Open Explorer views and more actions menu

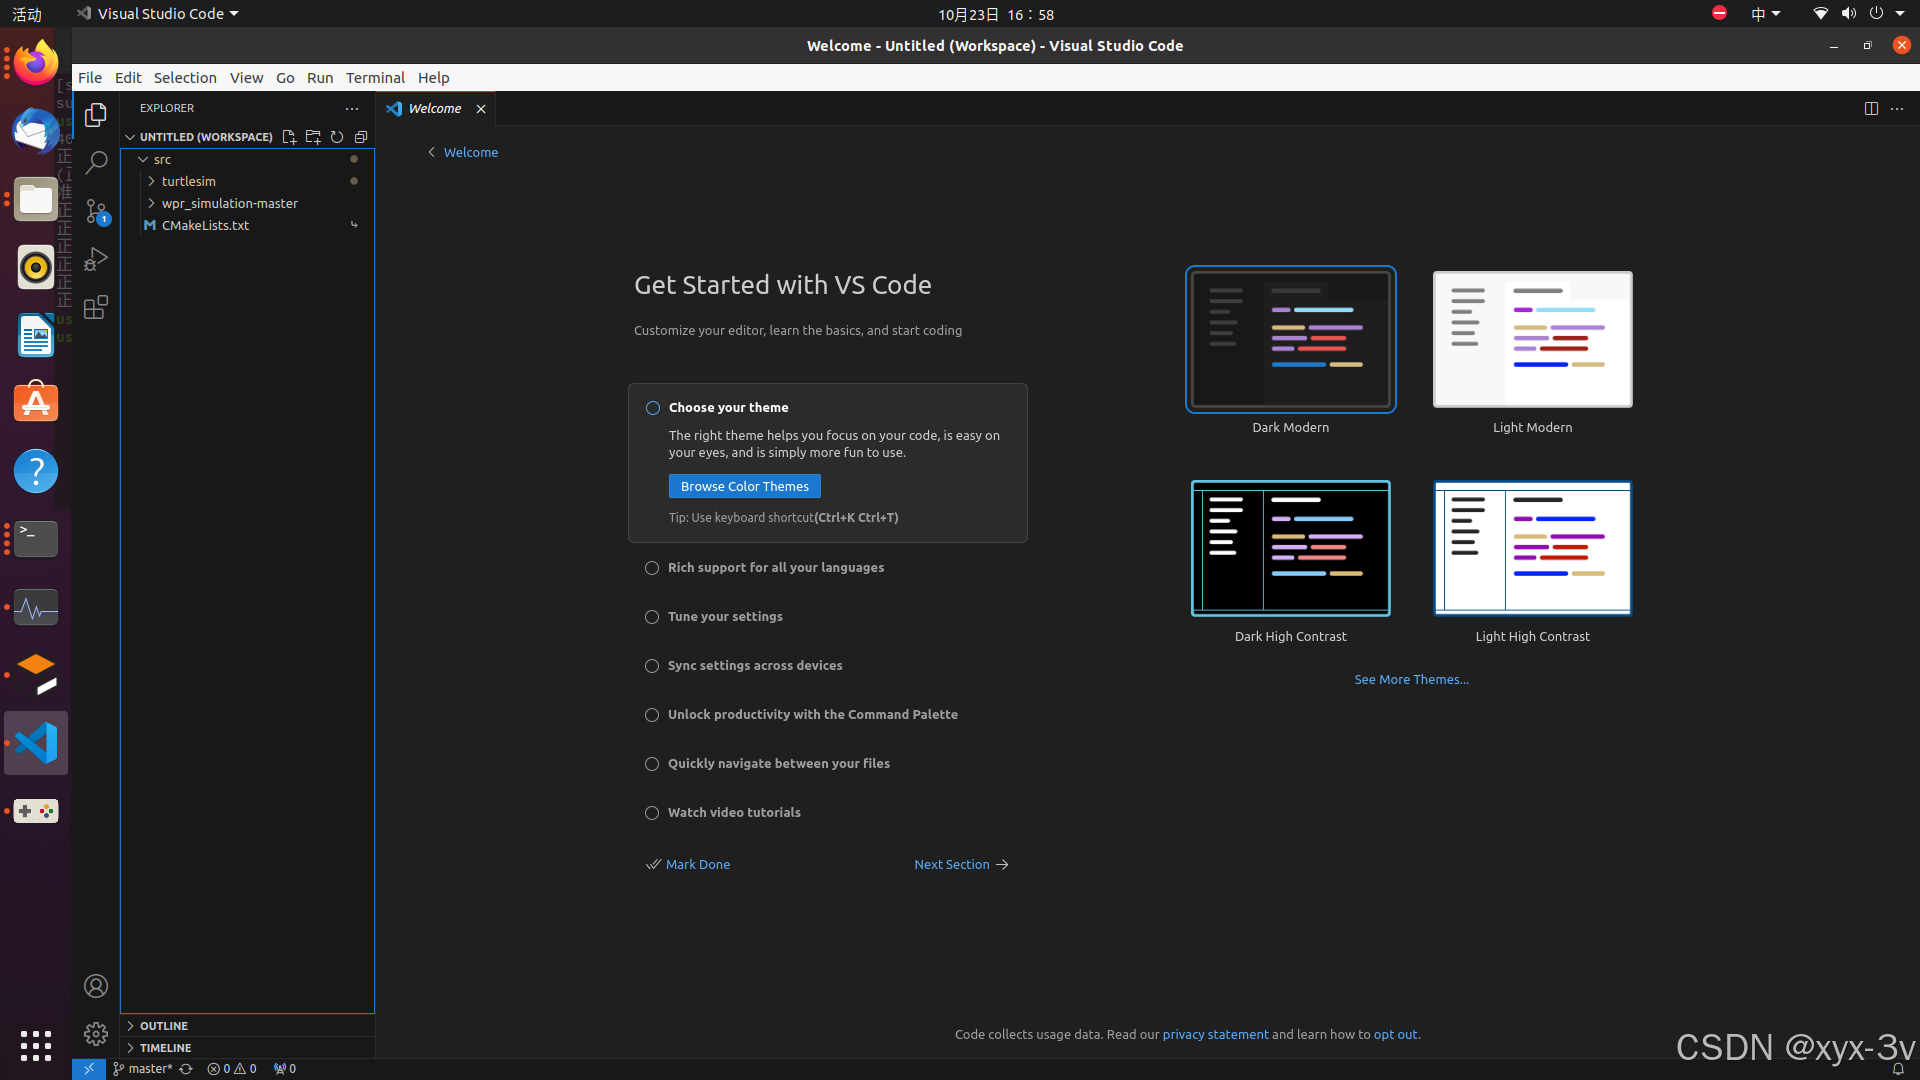click(352, 108)
